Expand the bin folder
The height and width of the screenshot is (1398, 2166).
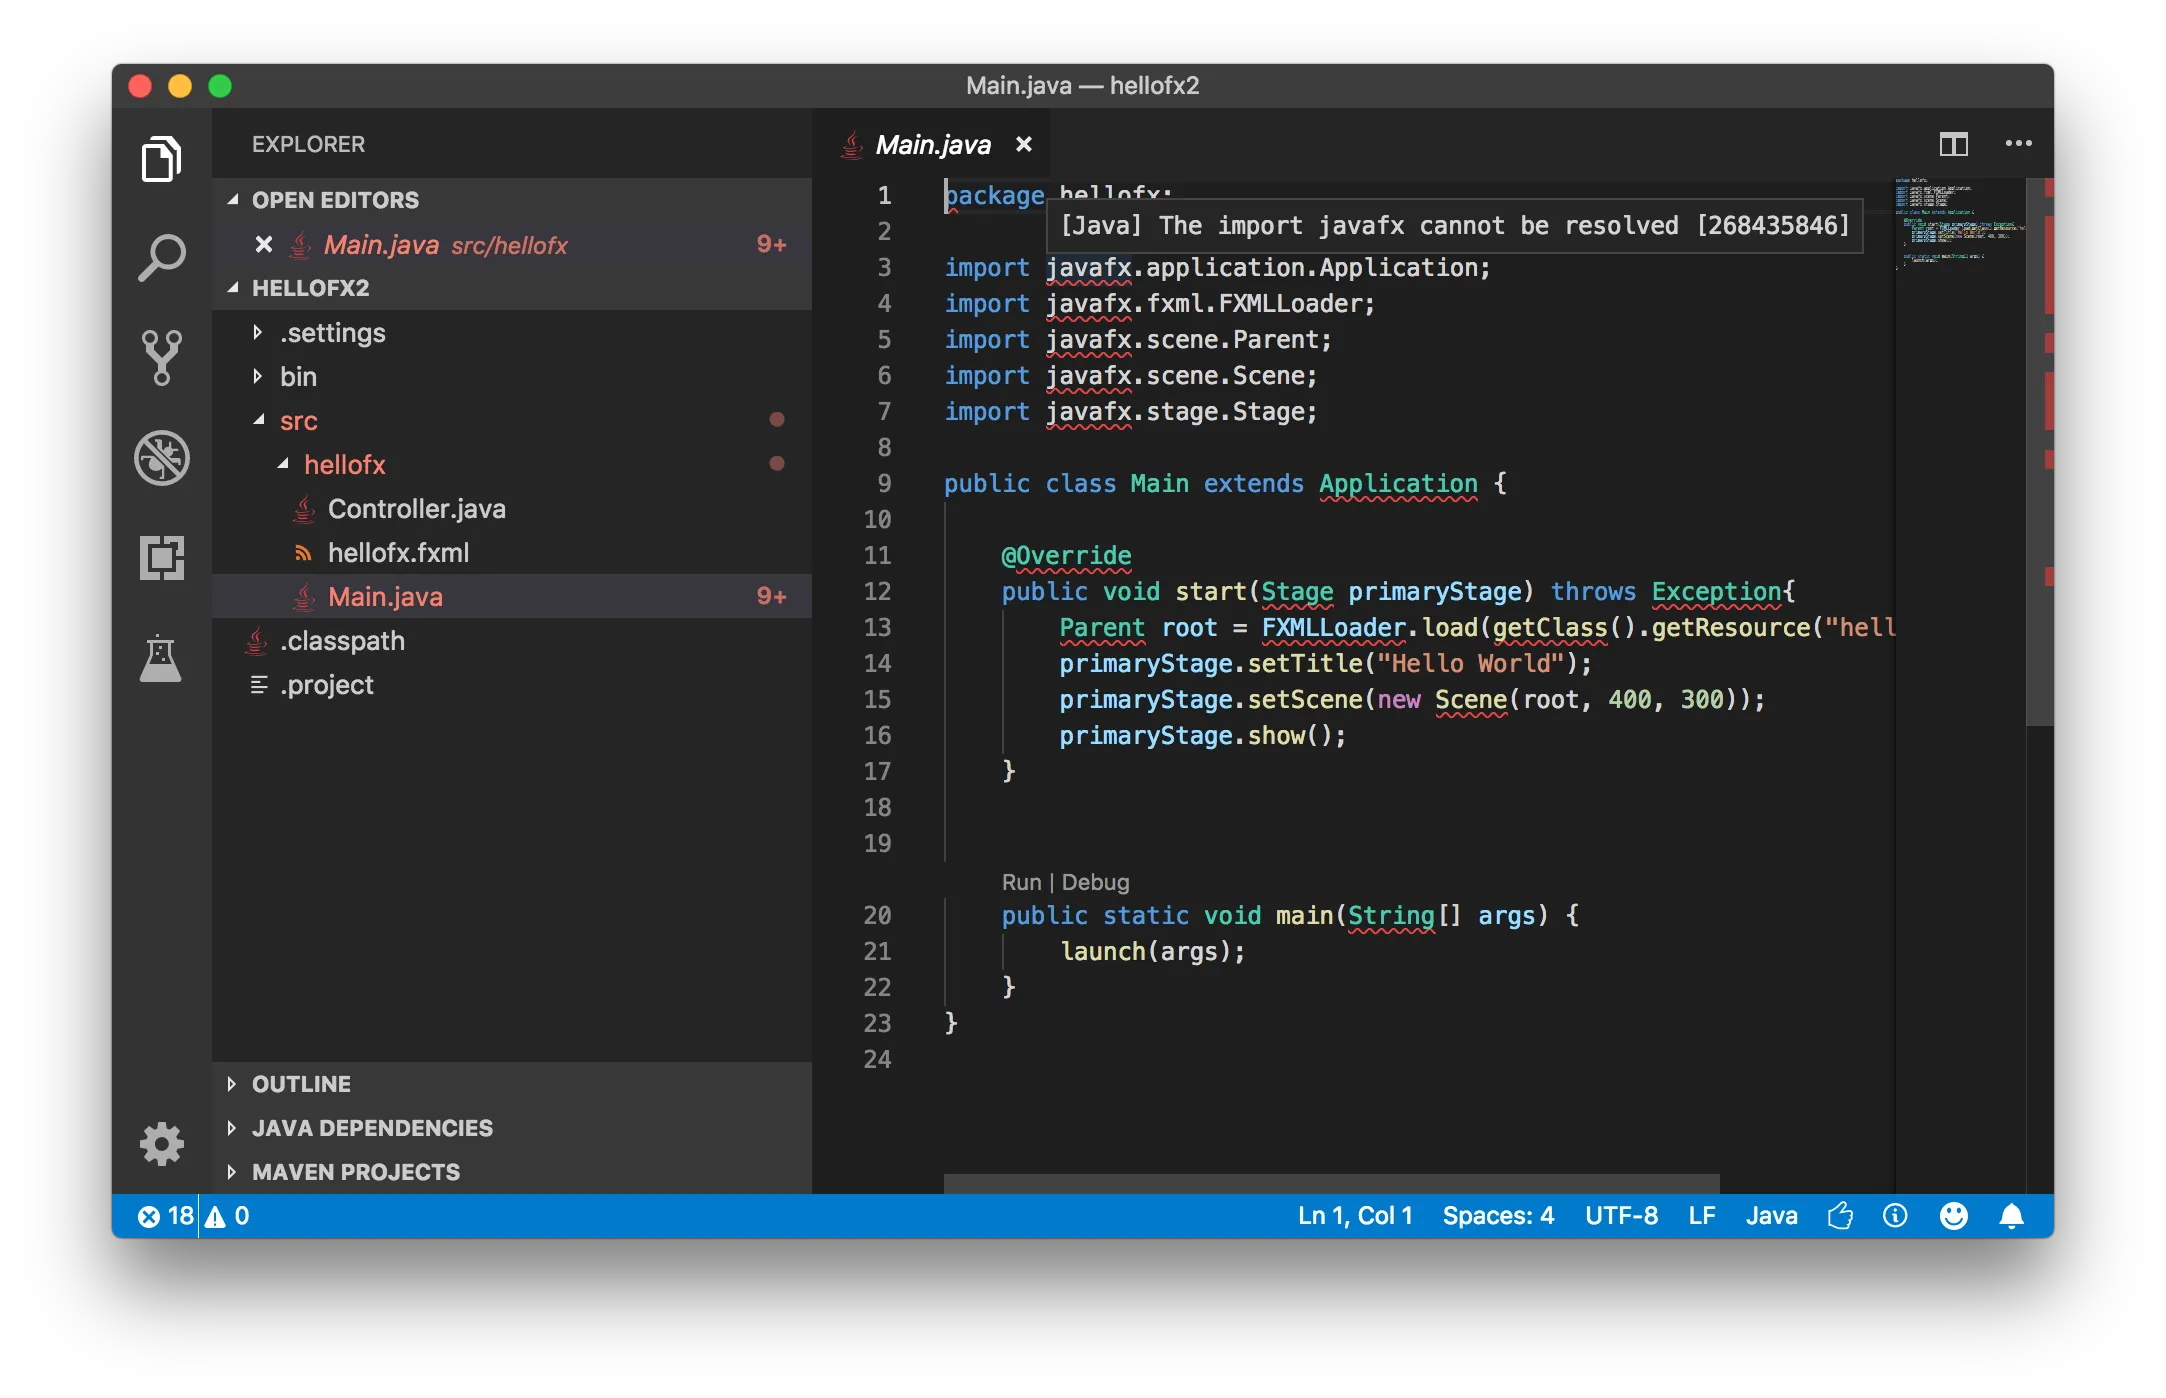(298, 377)
